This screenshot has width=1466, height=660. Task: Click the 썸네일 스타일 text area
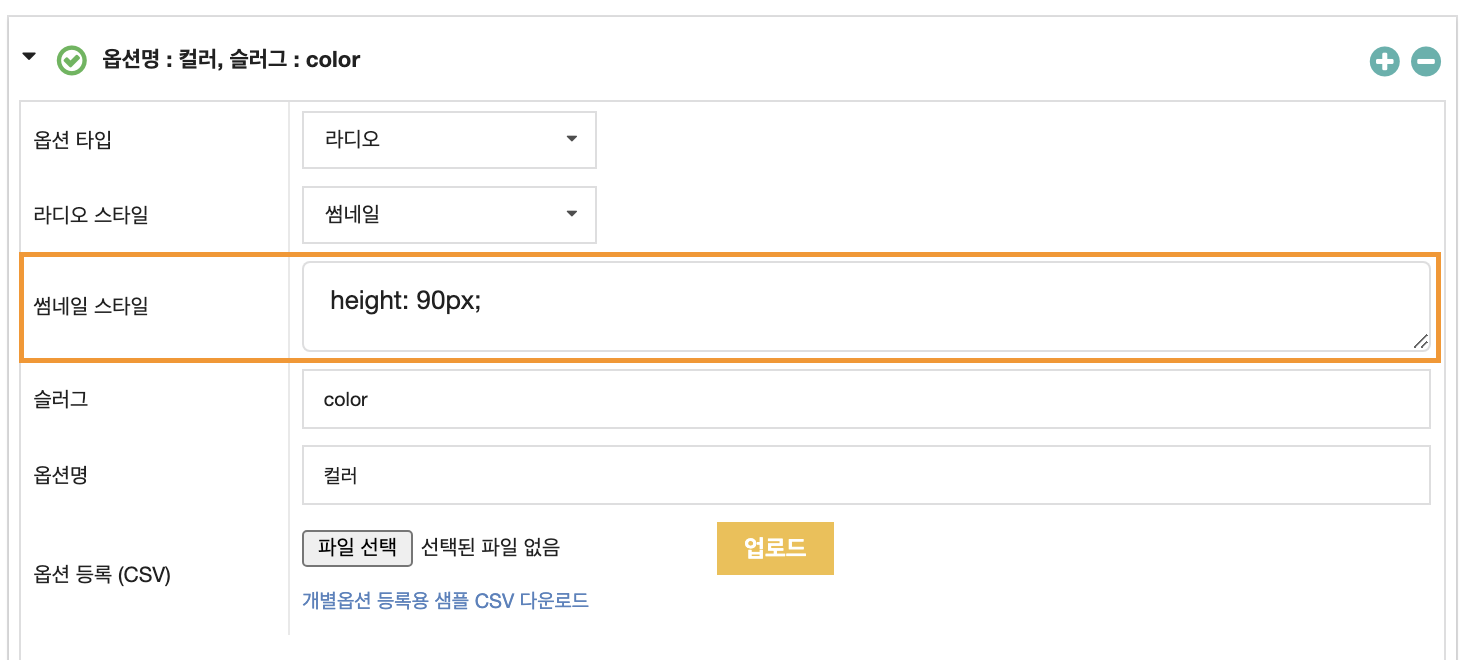pos(866,307)
